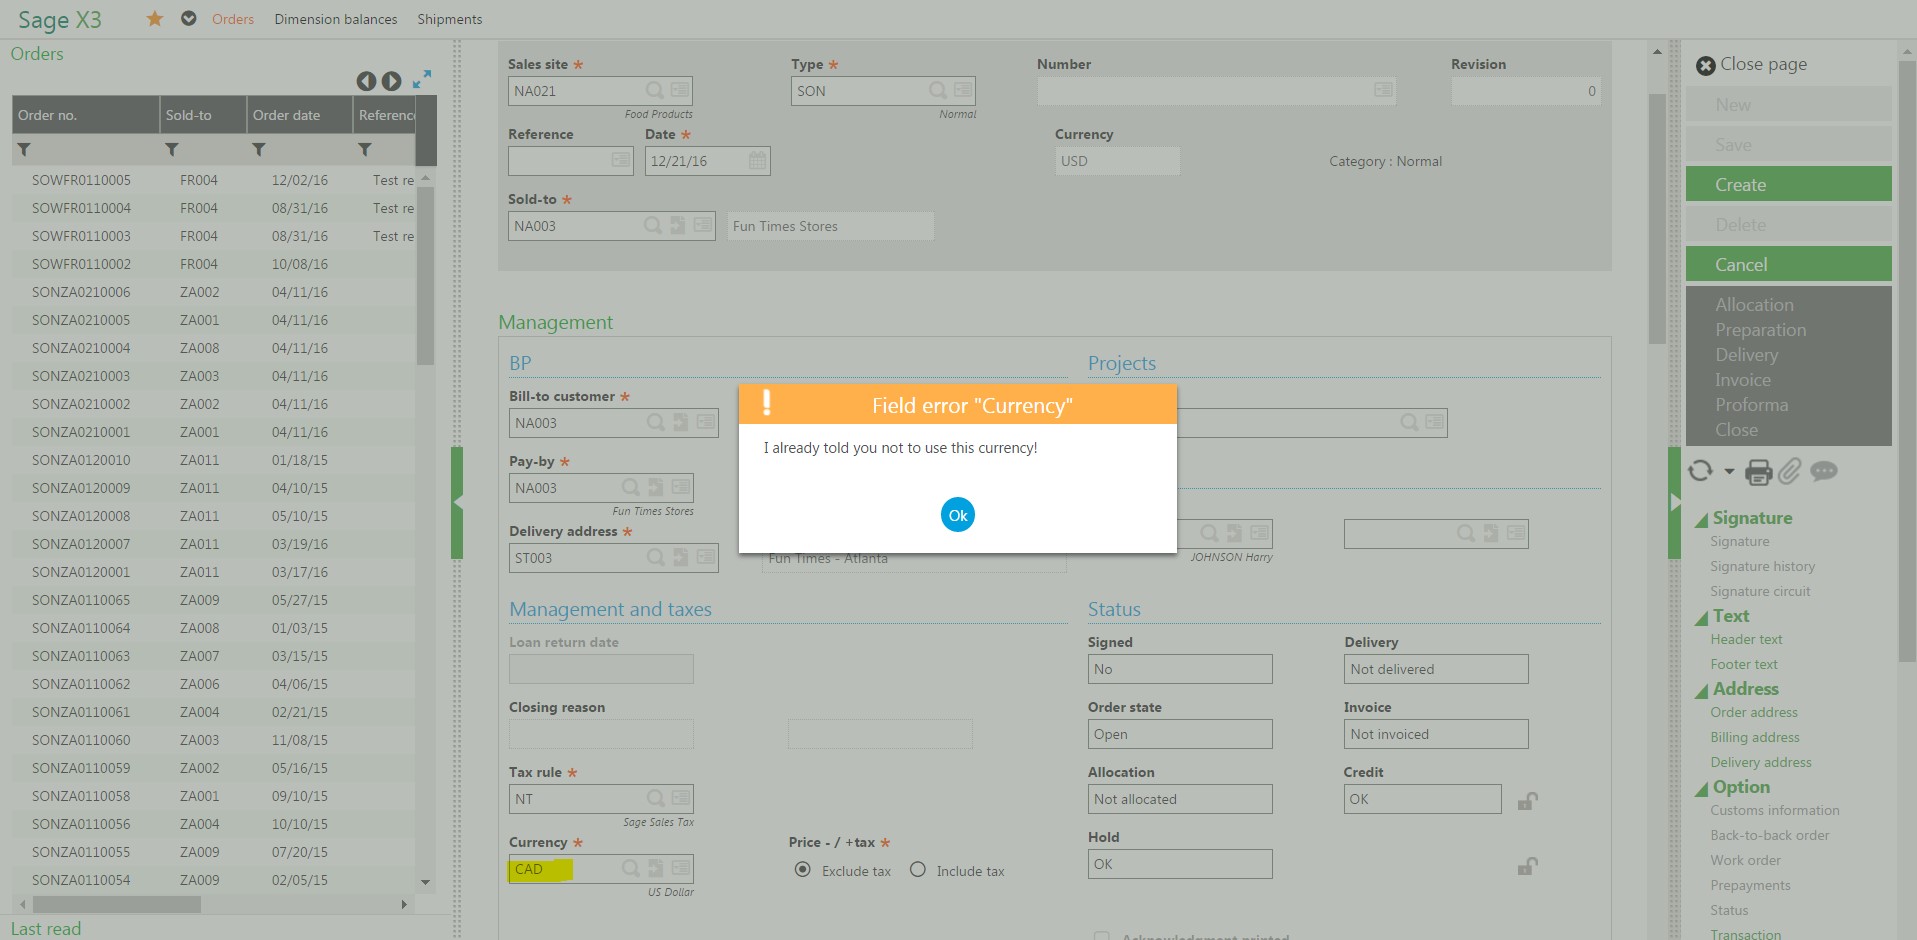
Task: Refresh the record with the refresh icon
Action: [x=1700, y=471]
